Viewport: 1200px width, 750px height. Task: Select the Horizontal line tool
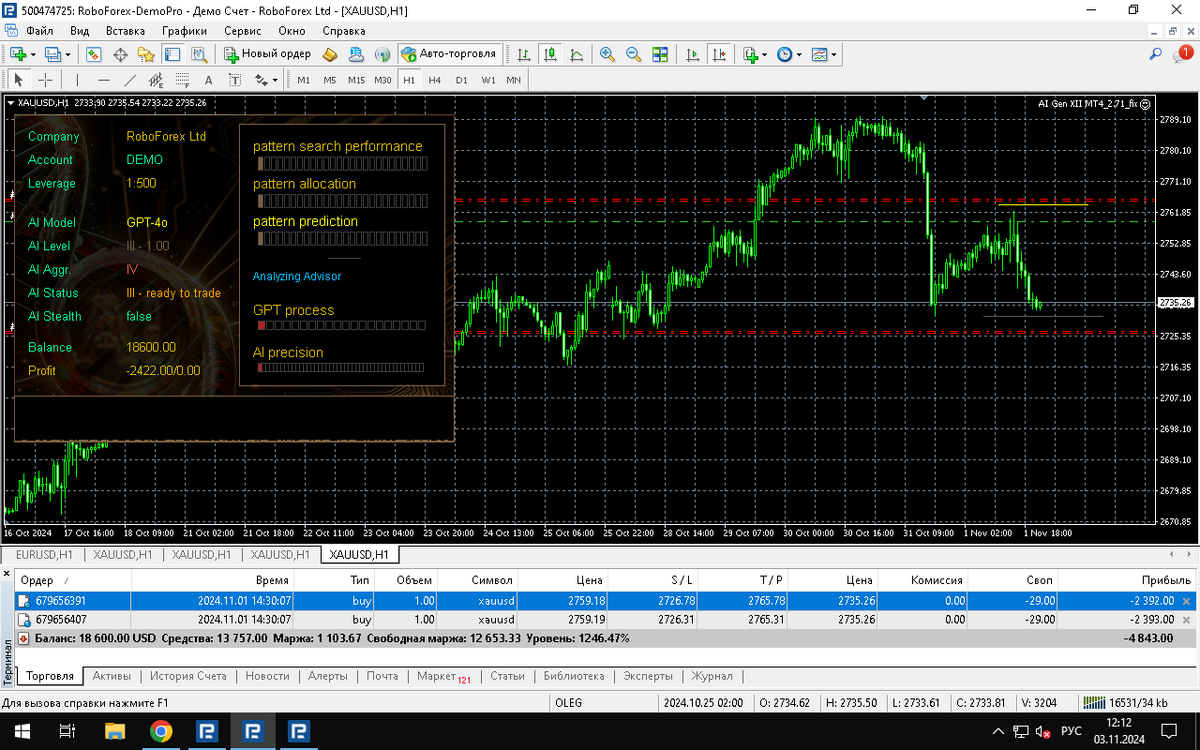click(x=104, y=80)
